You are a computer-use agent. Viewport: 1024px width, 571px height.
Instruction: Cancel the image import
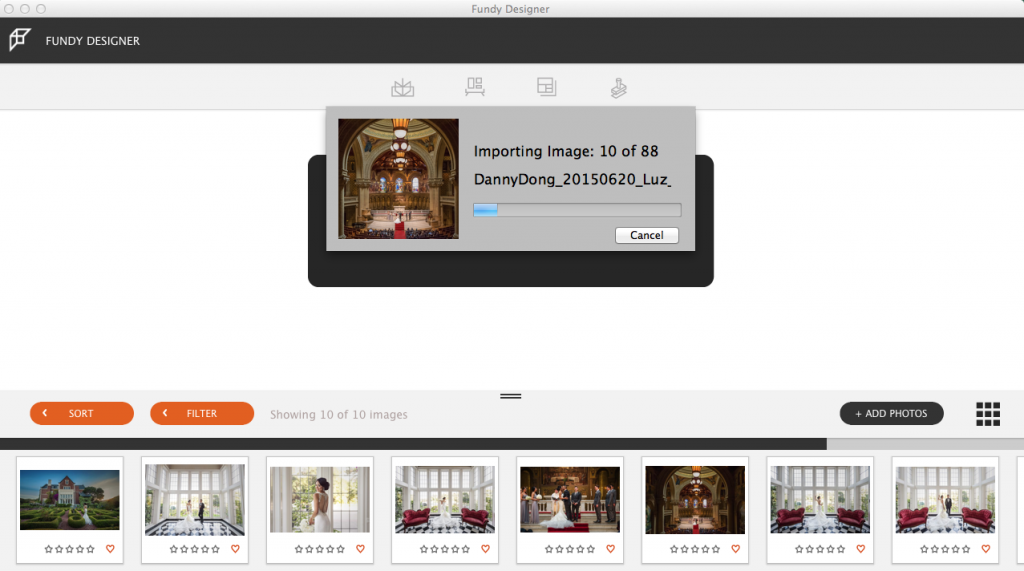(x=647, y=235)
